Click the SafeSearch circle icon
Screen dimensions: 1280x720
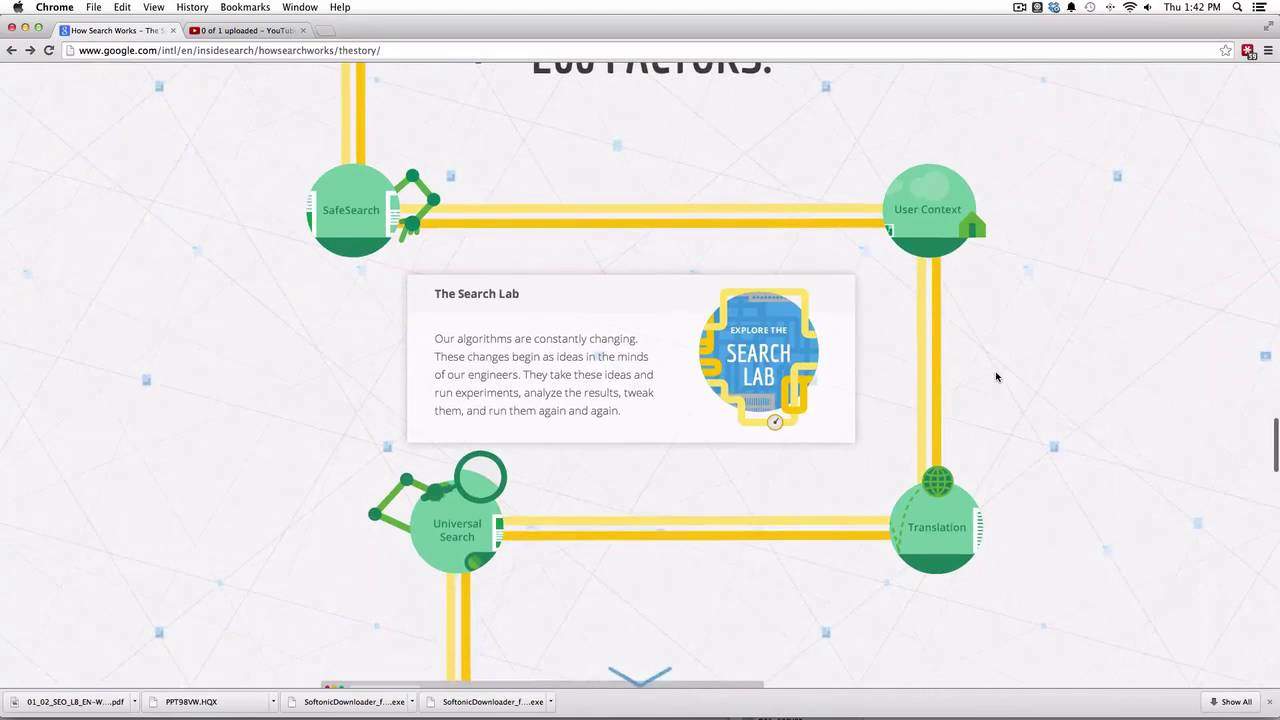coord(352,210)
